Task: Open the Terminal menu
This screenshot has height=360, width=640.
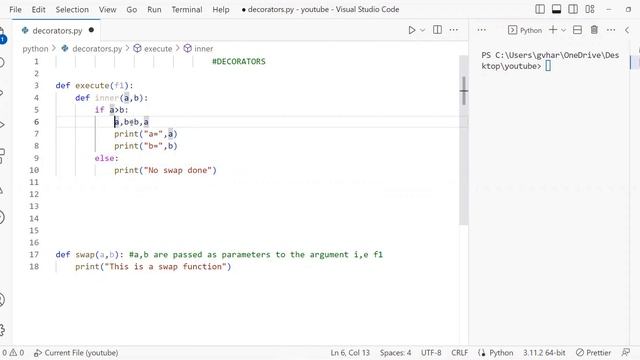Action: (x=187, y=9)
